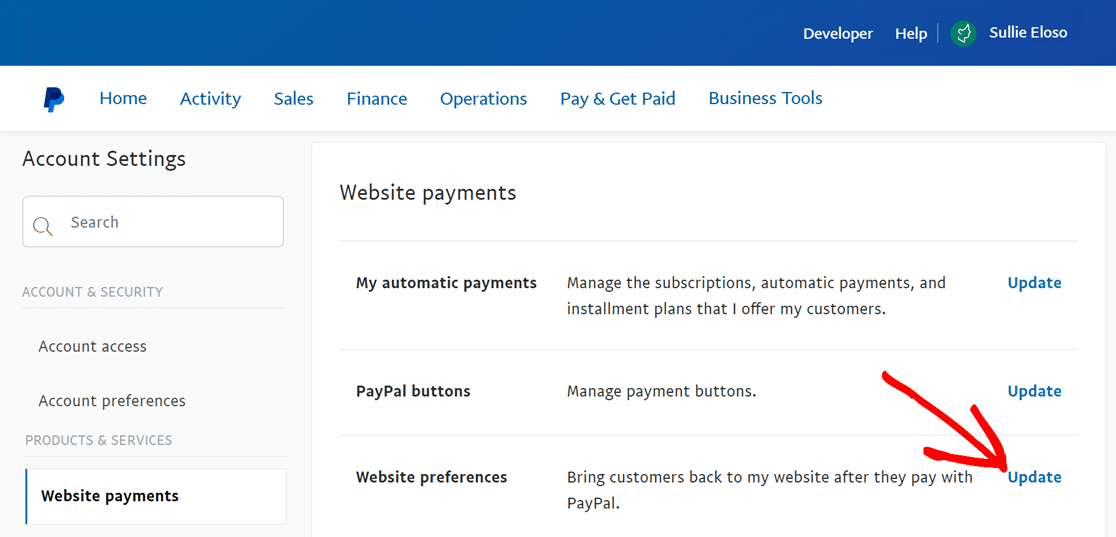Viewport: 1116px width, 537px height.
Task: Update PayPal buttons settings
Action: [1034, 391]
